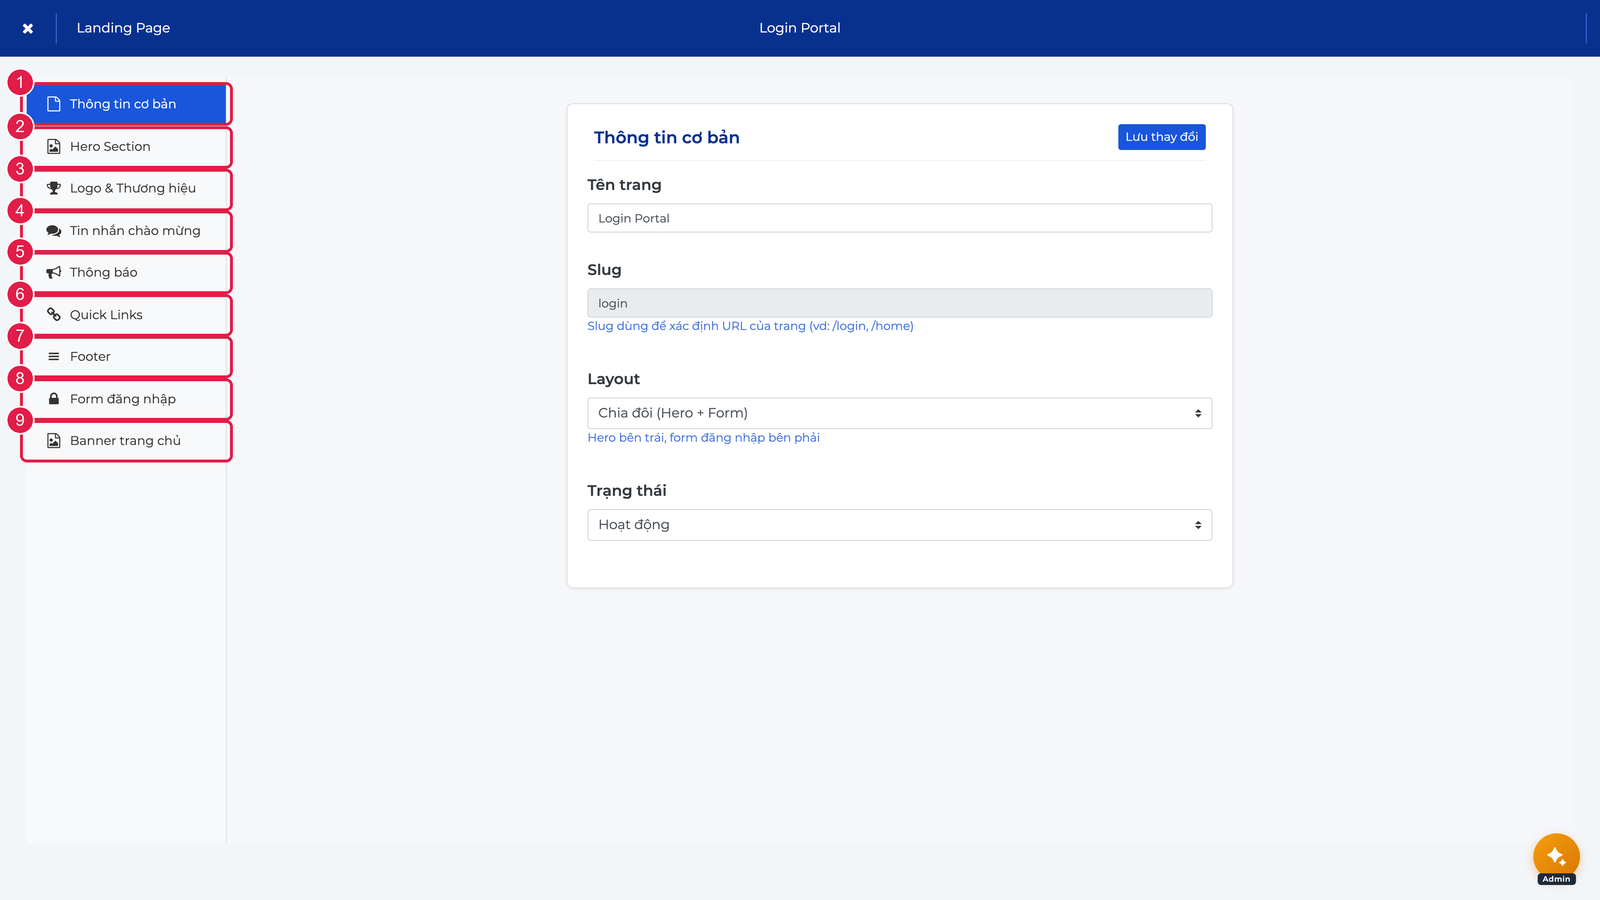This screenshot has height=900, width=1600.
Task: Open the orange Admin assistant sparkle button
Action: (1556, 856)
